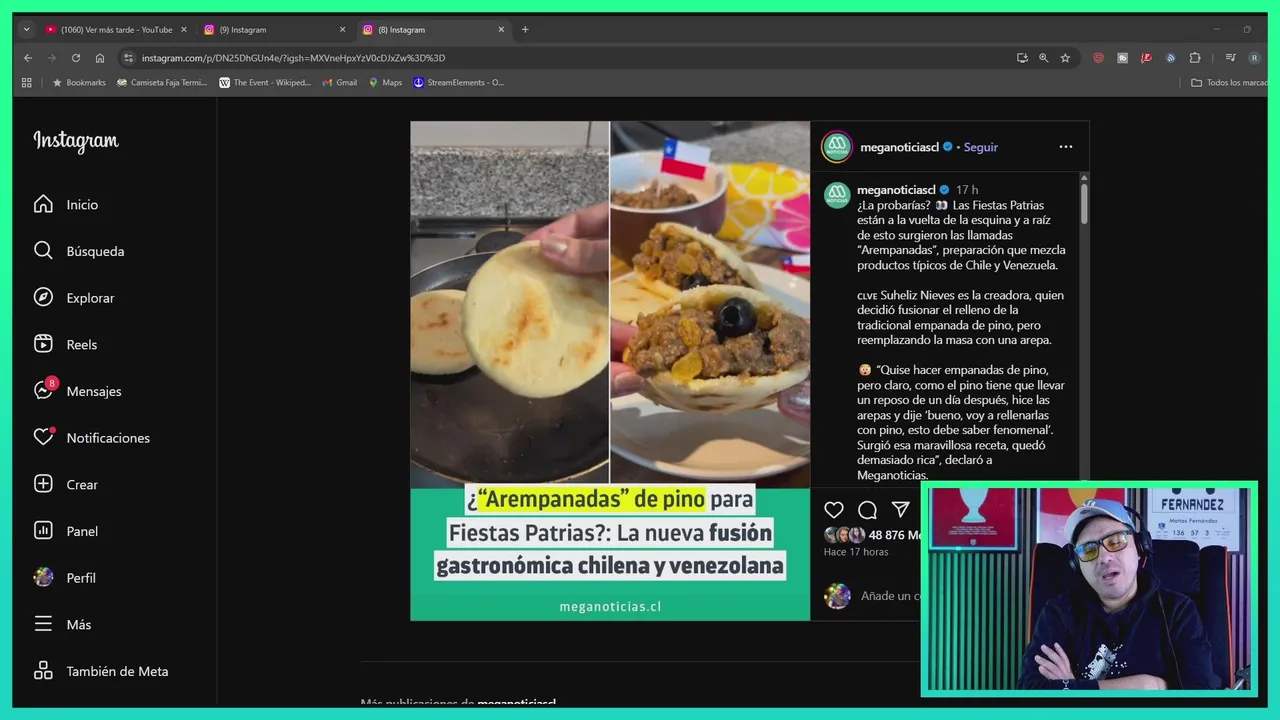1280x720 pixels.
Task: Open the blue RSS extension icon
Action: tap(1171, 58)
